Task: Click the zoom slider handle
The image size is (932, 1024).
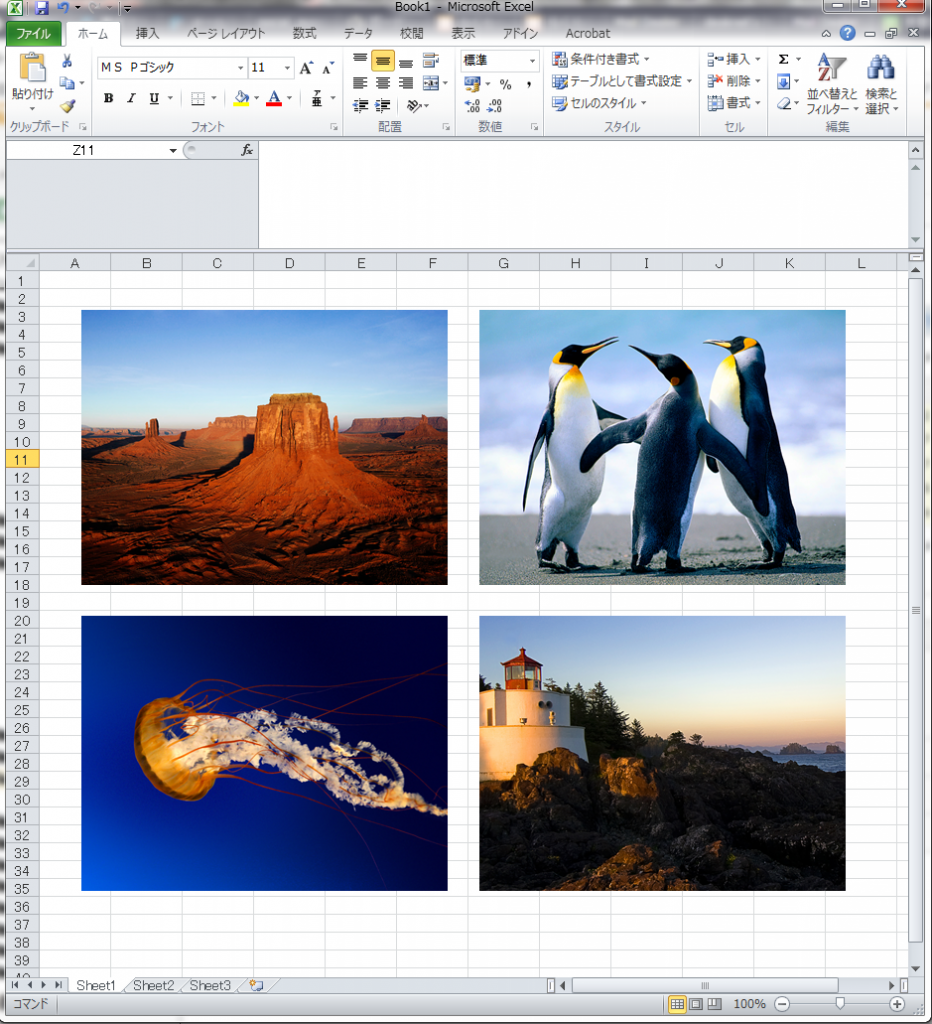Action: coord(840,1004)
